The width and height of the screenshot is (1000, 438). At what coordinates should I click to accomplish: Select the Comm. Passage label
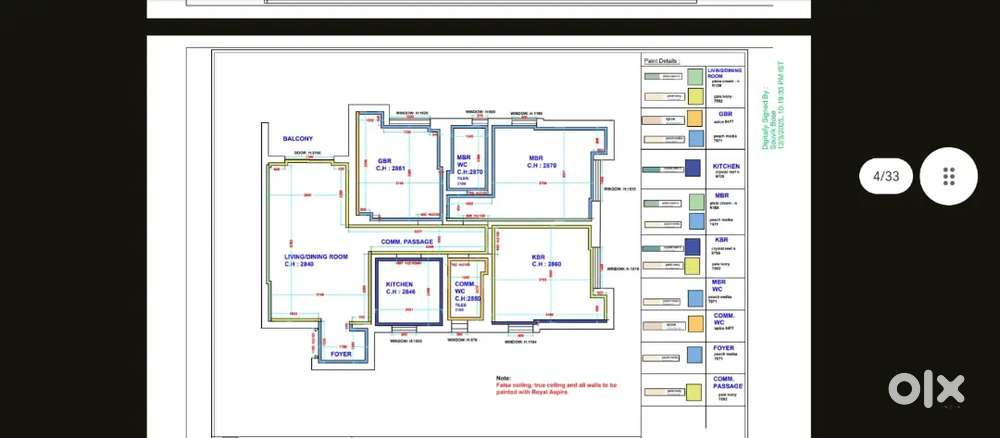click(x=406, y=242)
